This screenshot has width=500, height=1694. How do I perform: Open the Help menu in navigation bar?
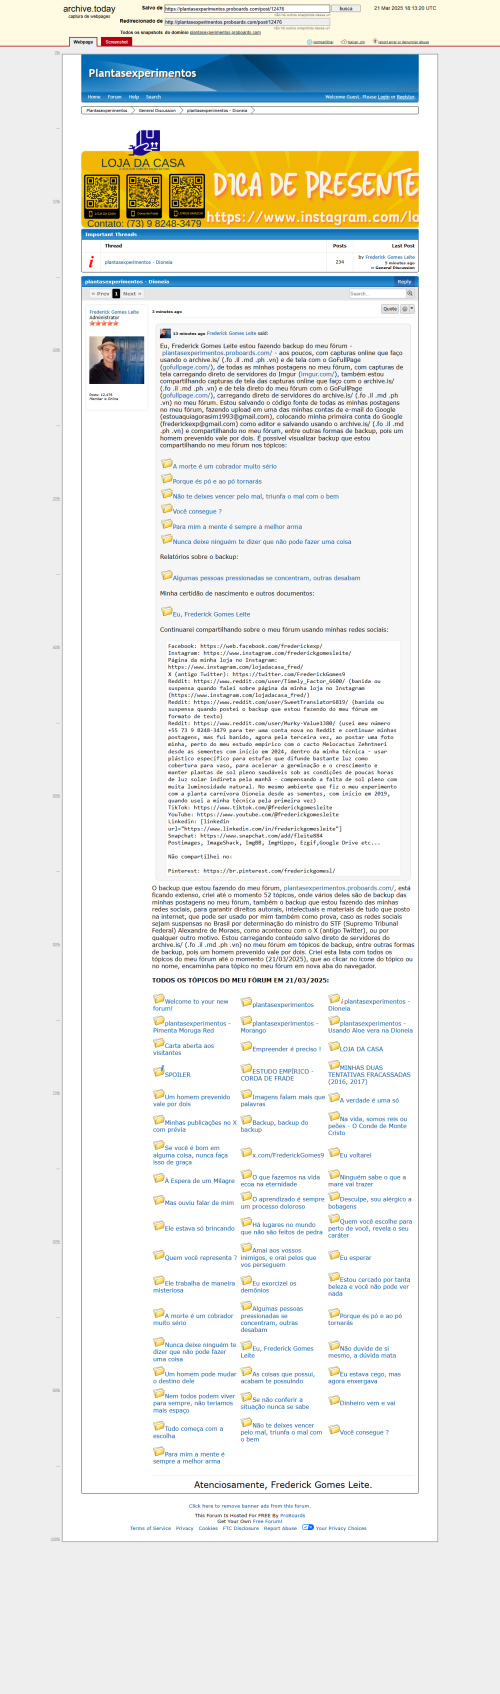click(134, 97)
